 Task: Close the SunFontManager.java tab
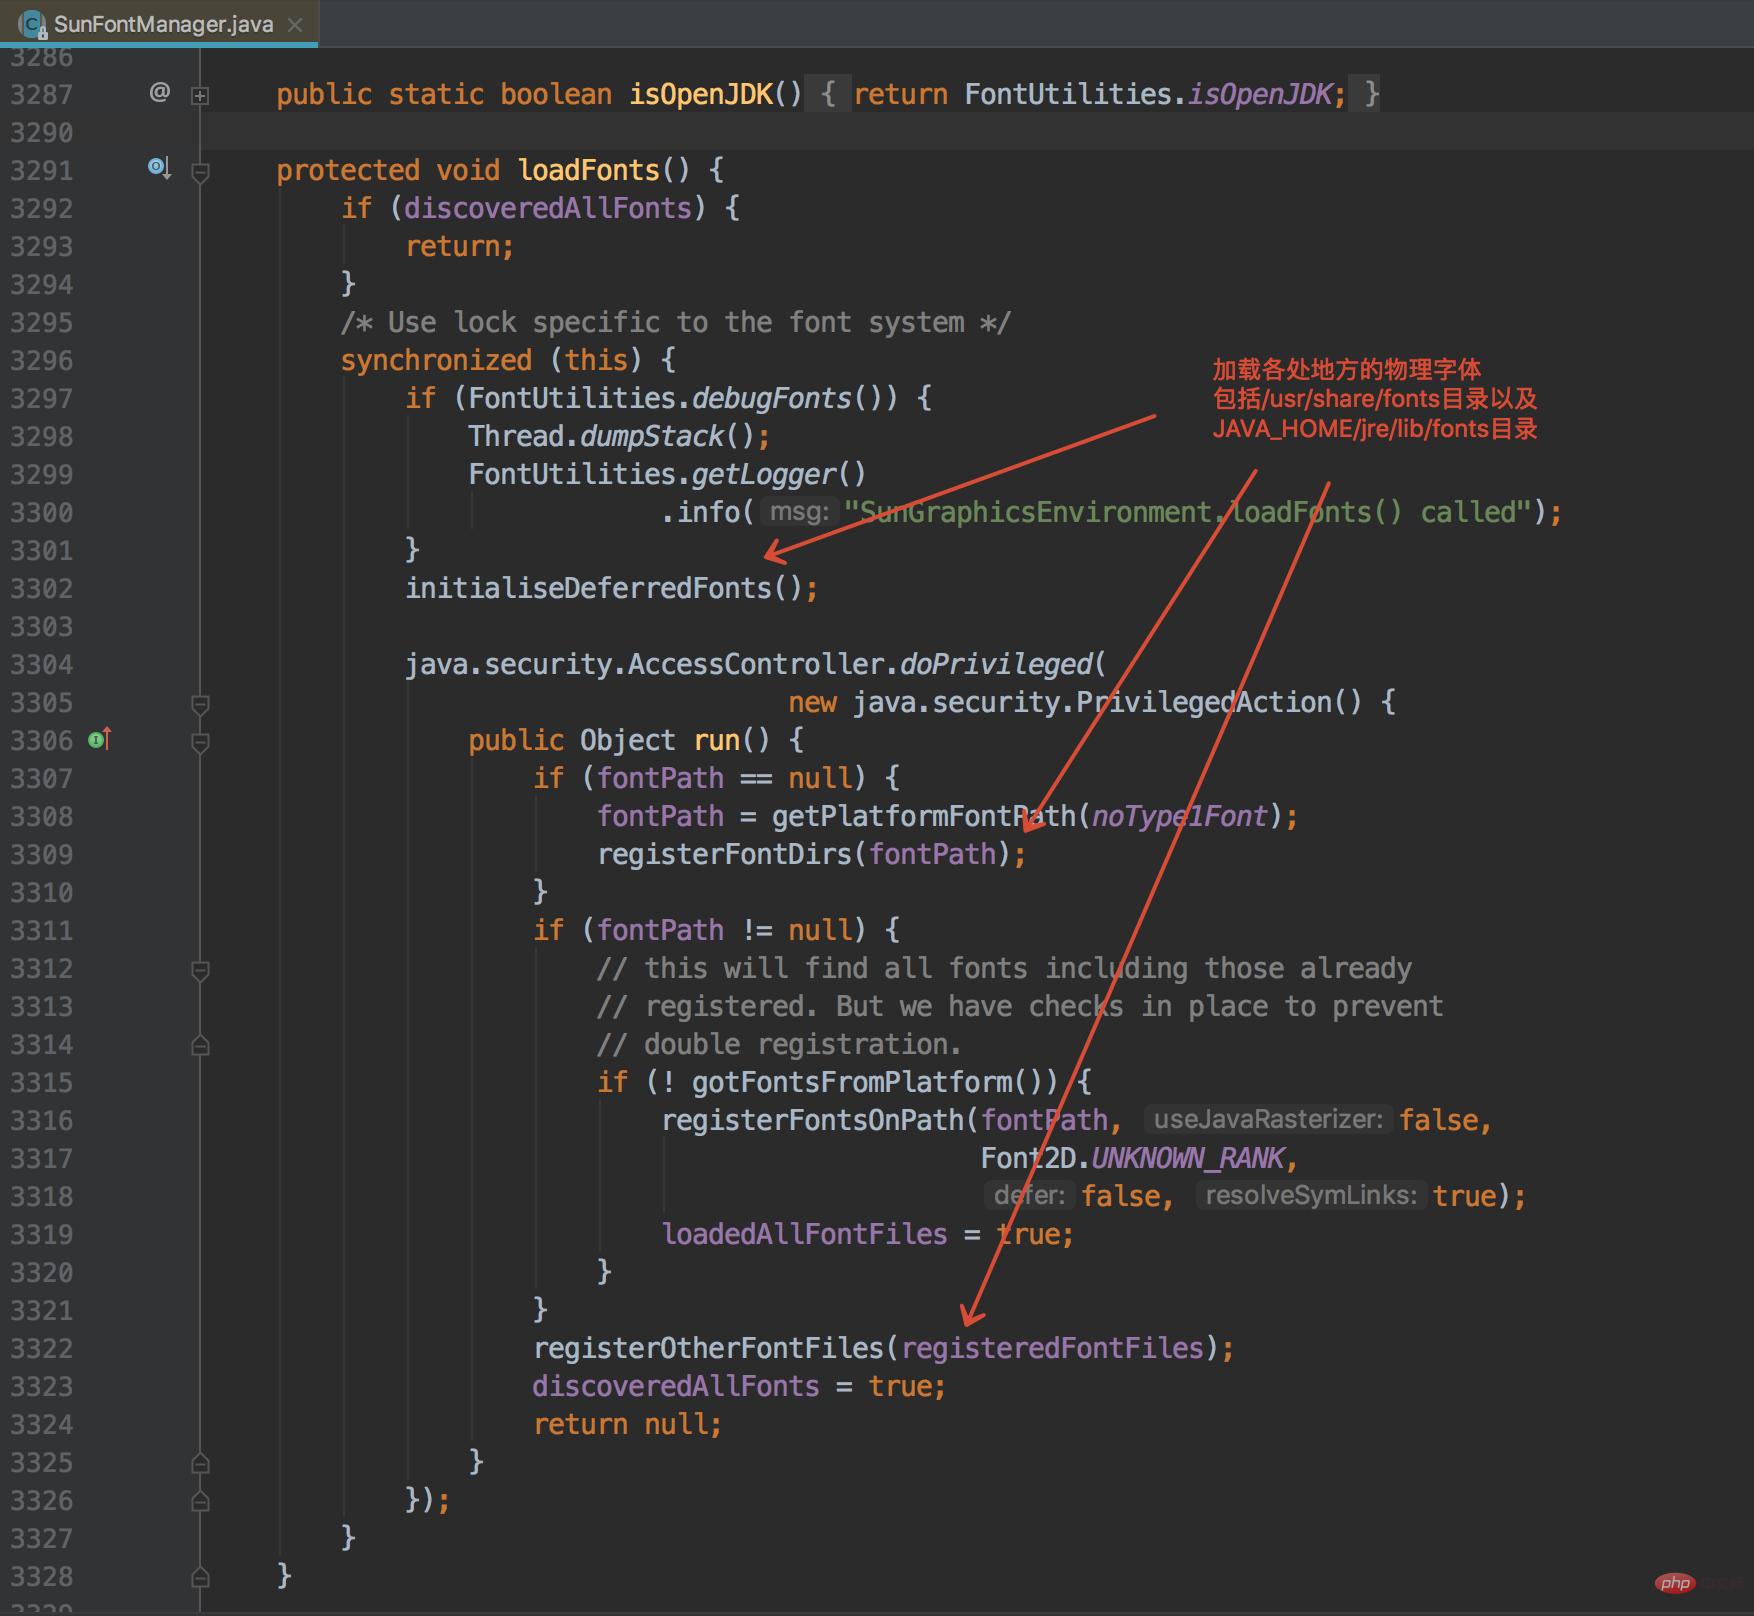pos(295,25)
